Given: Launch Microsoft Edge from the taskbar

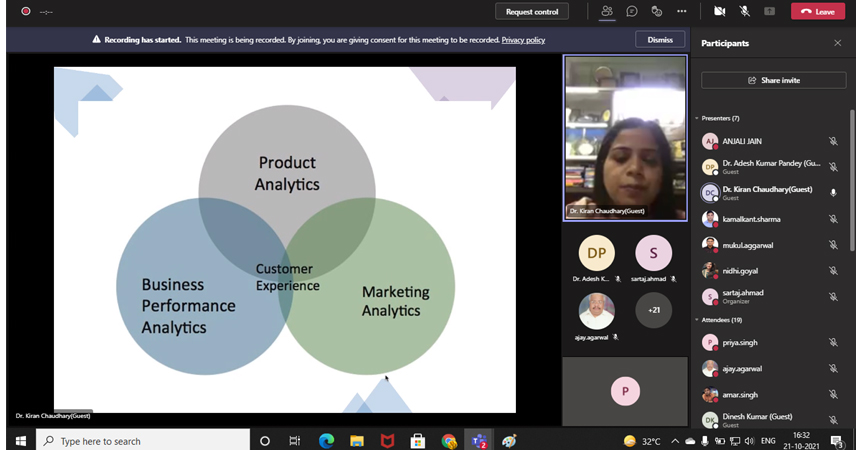Looking at the screenshot, I should [326, 441].
